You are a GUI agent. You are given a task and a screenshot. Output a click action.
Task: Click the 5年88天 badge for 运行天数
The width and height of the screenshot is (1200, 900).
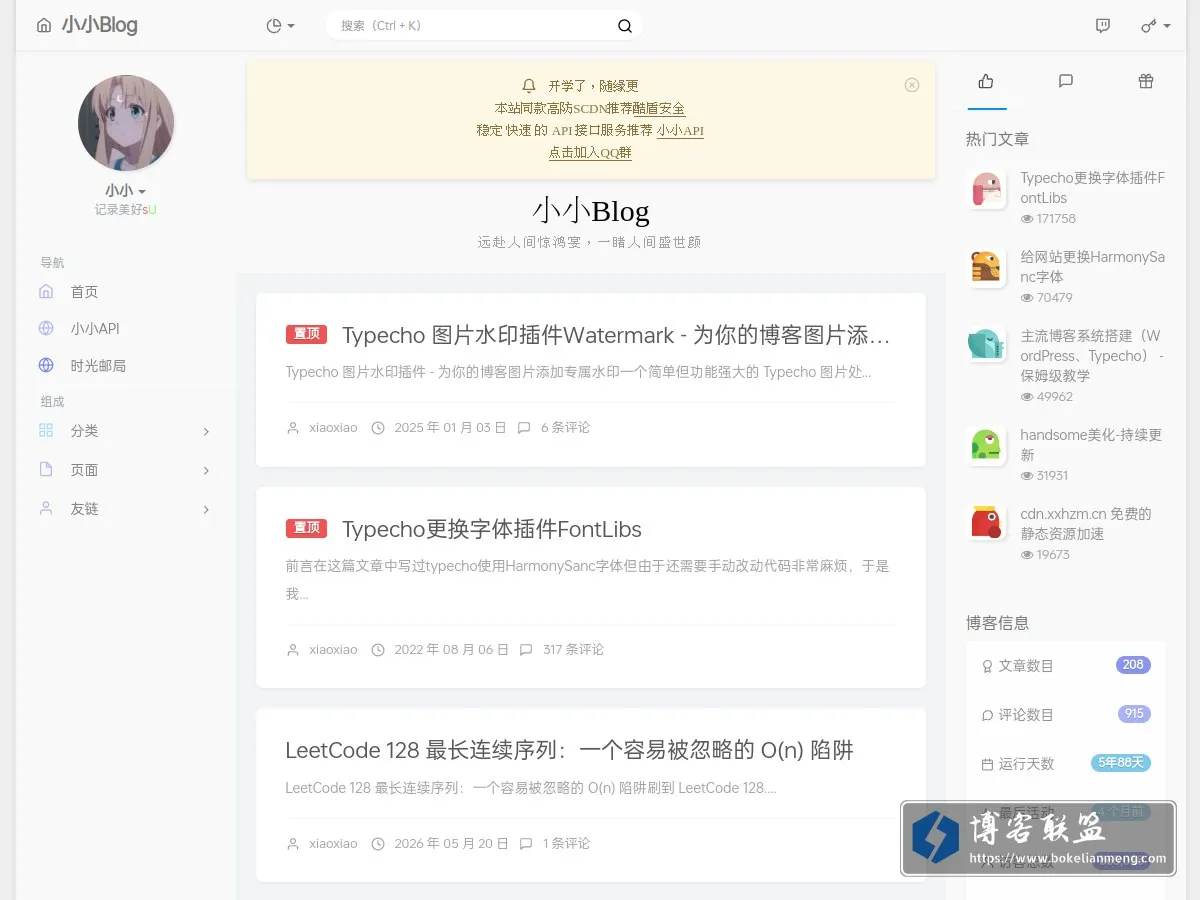coord(1121,763)
